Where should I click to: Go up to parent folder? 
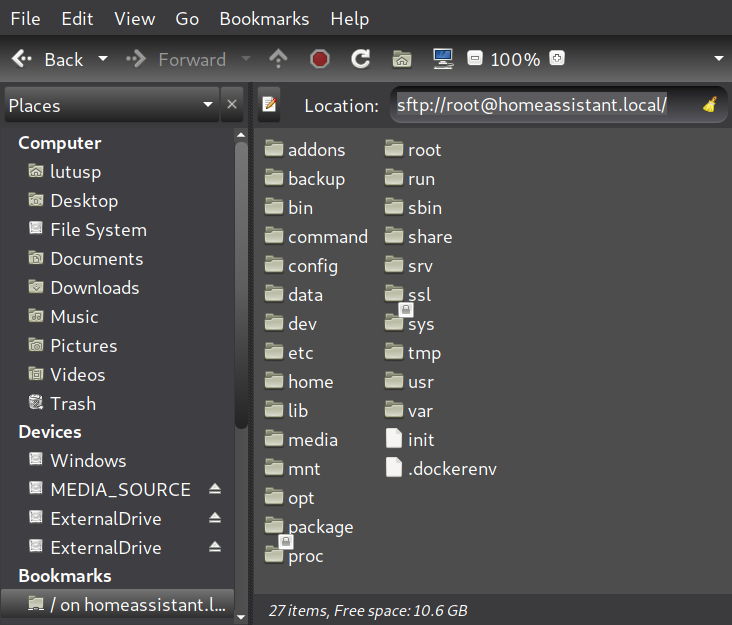278,59
